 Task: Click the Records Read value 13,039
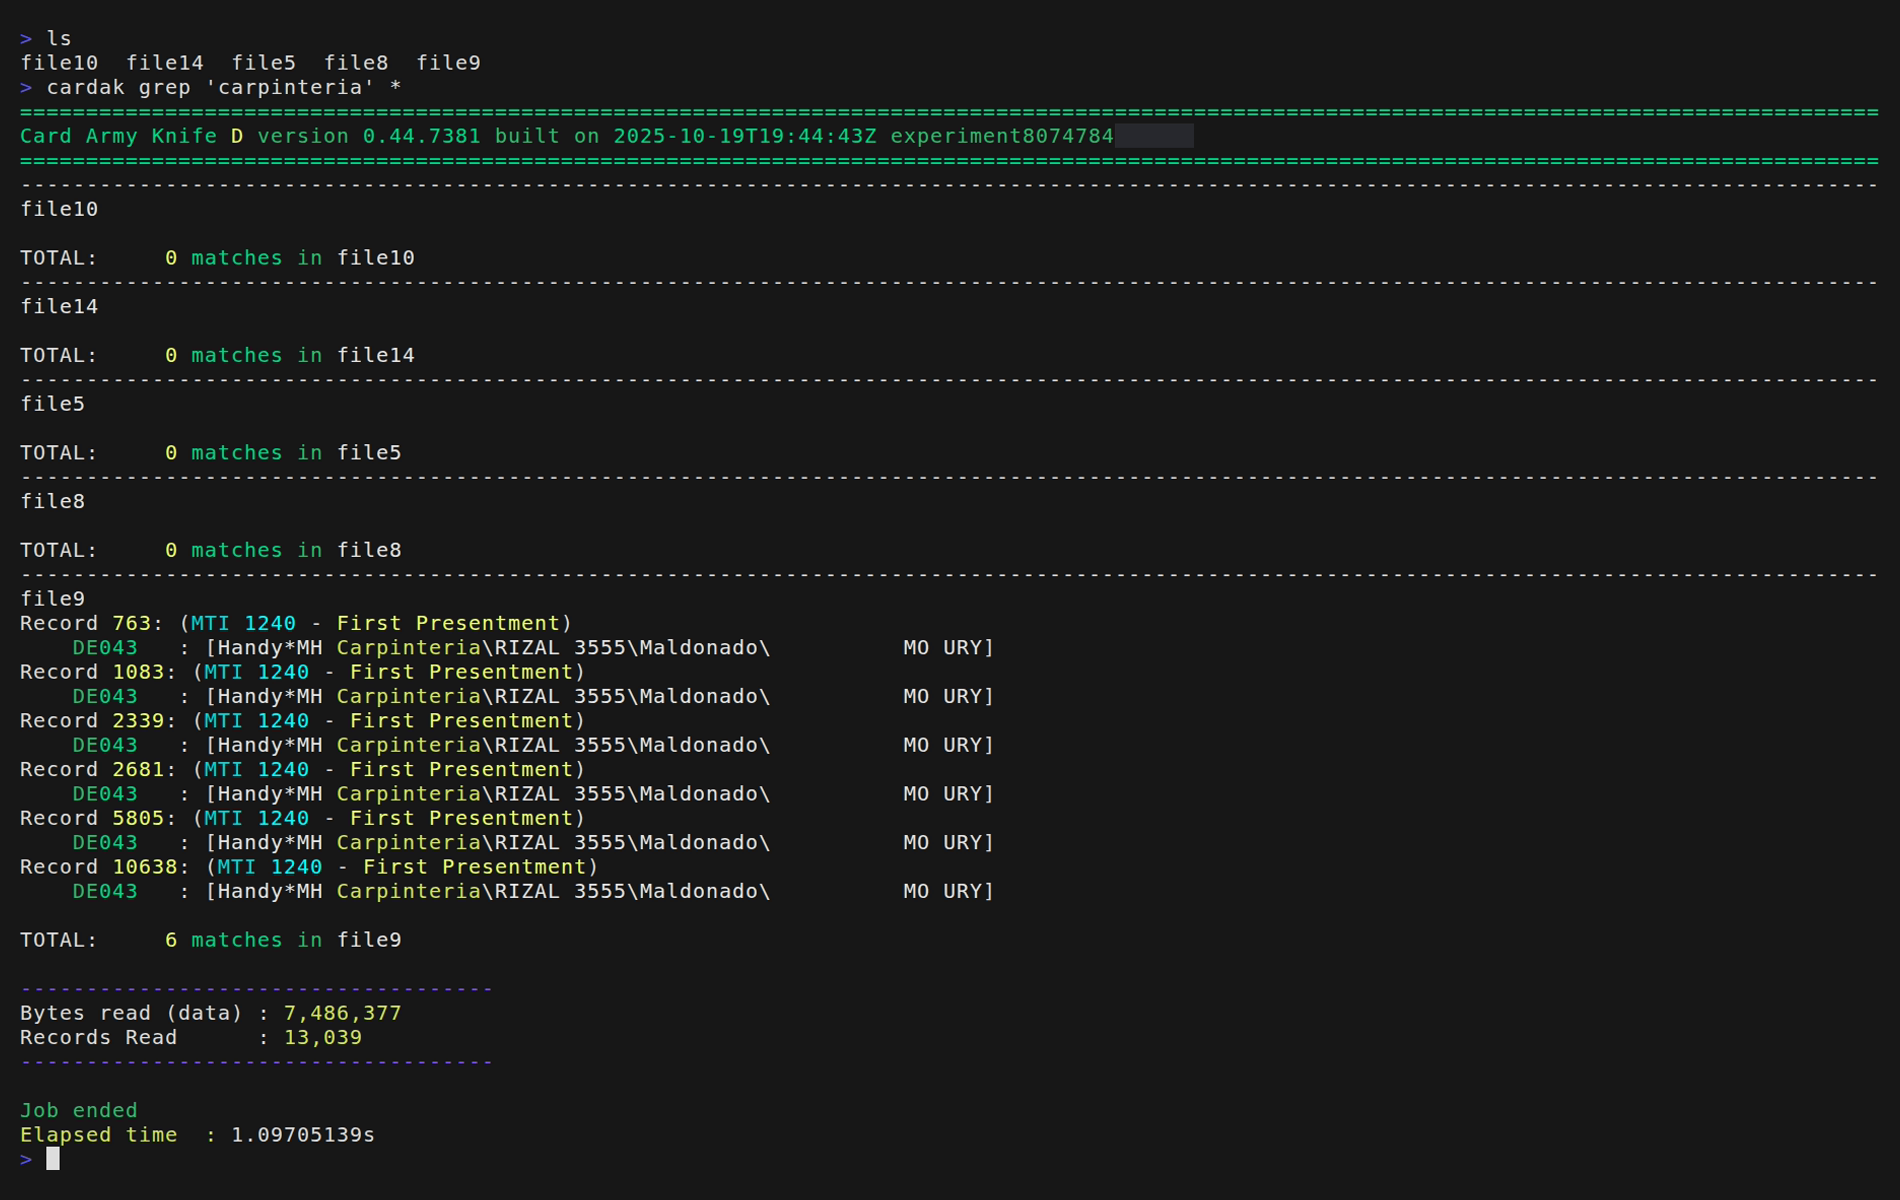tap(322, 1038)
